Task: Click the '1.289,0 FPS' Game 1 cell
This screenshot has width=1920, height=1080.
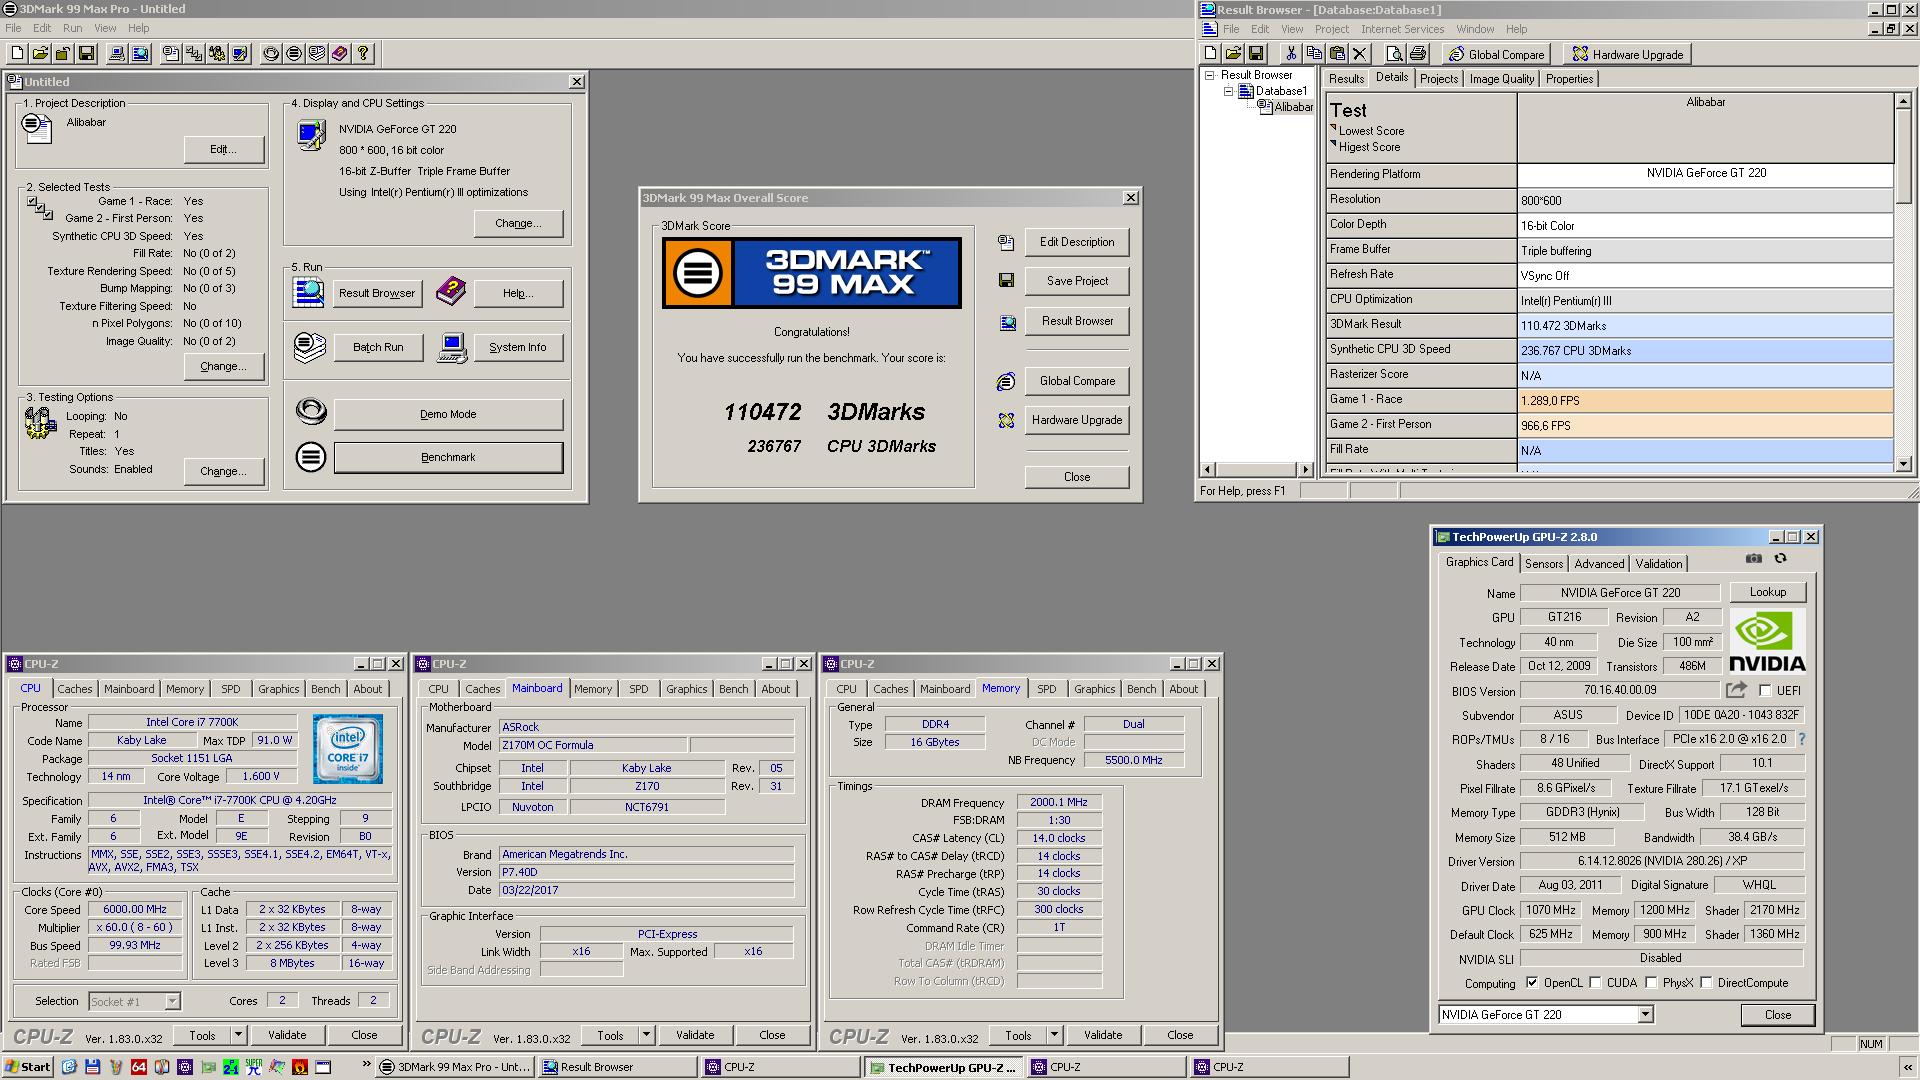Action: 1705,400
